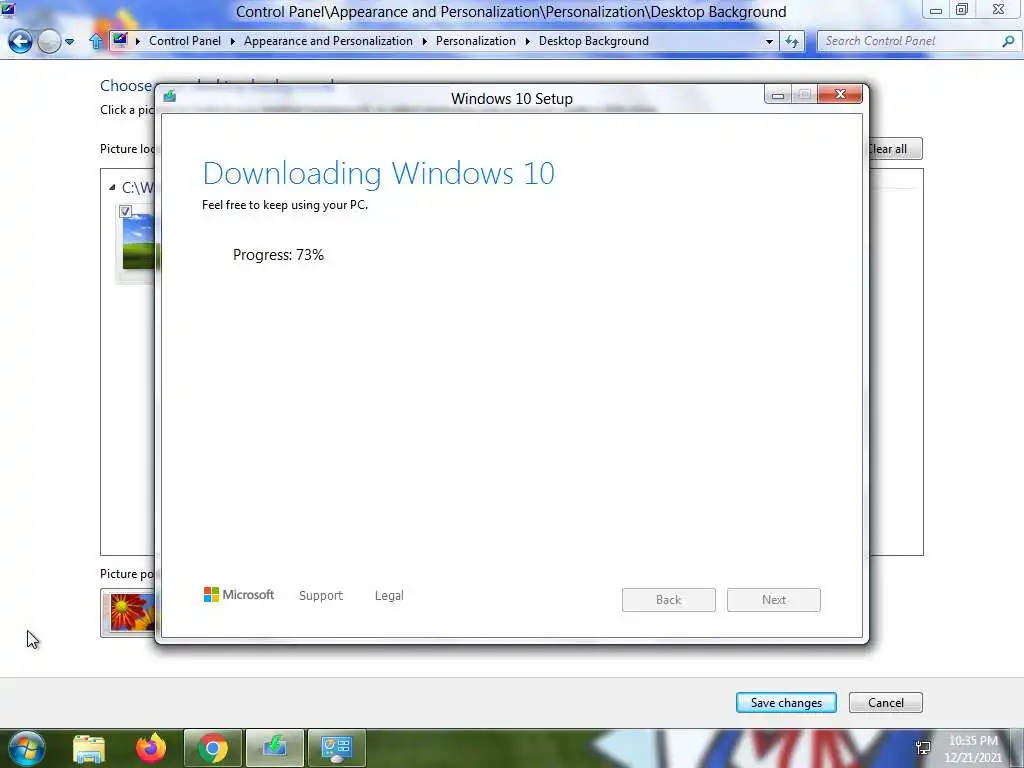
Task: Open the Windows Start menu orb
Action: 26,748
